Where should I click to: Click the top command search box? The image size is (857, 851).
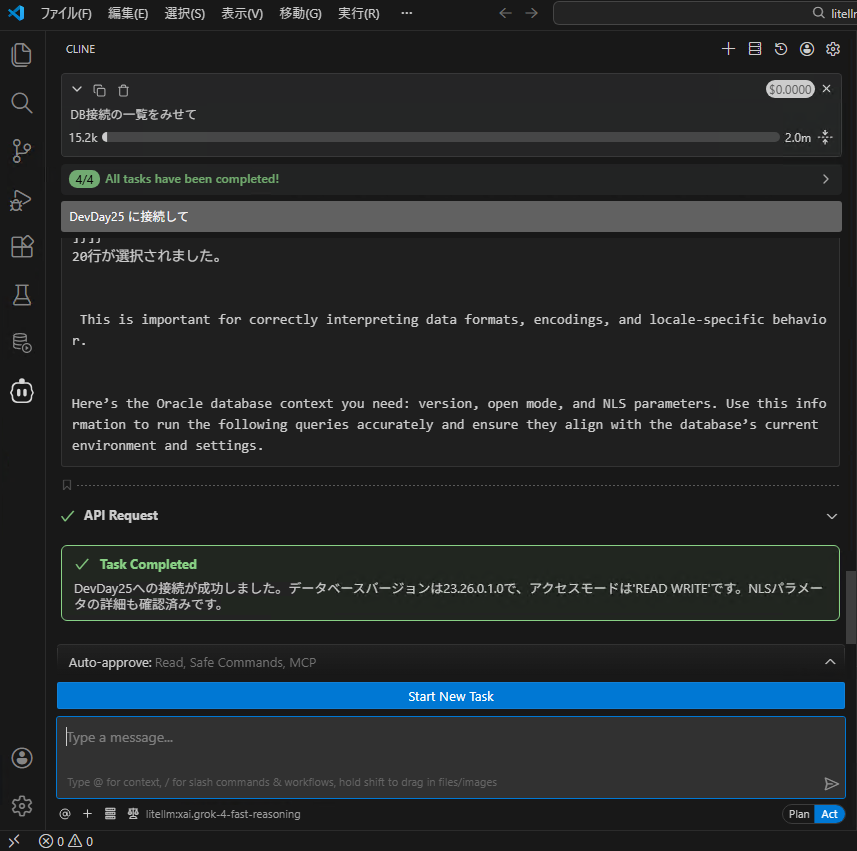(705, 13)
